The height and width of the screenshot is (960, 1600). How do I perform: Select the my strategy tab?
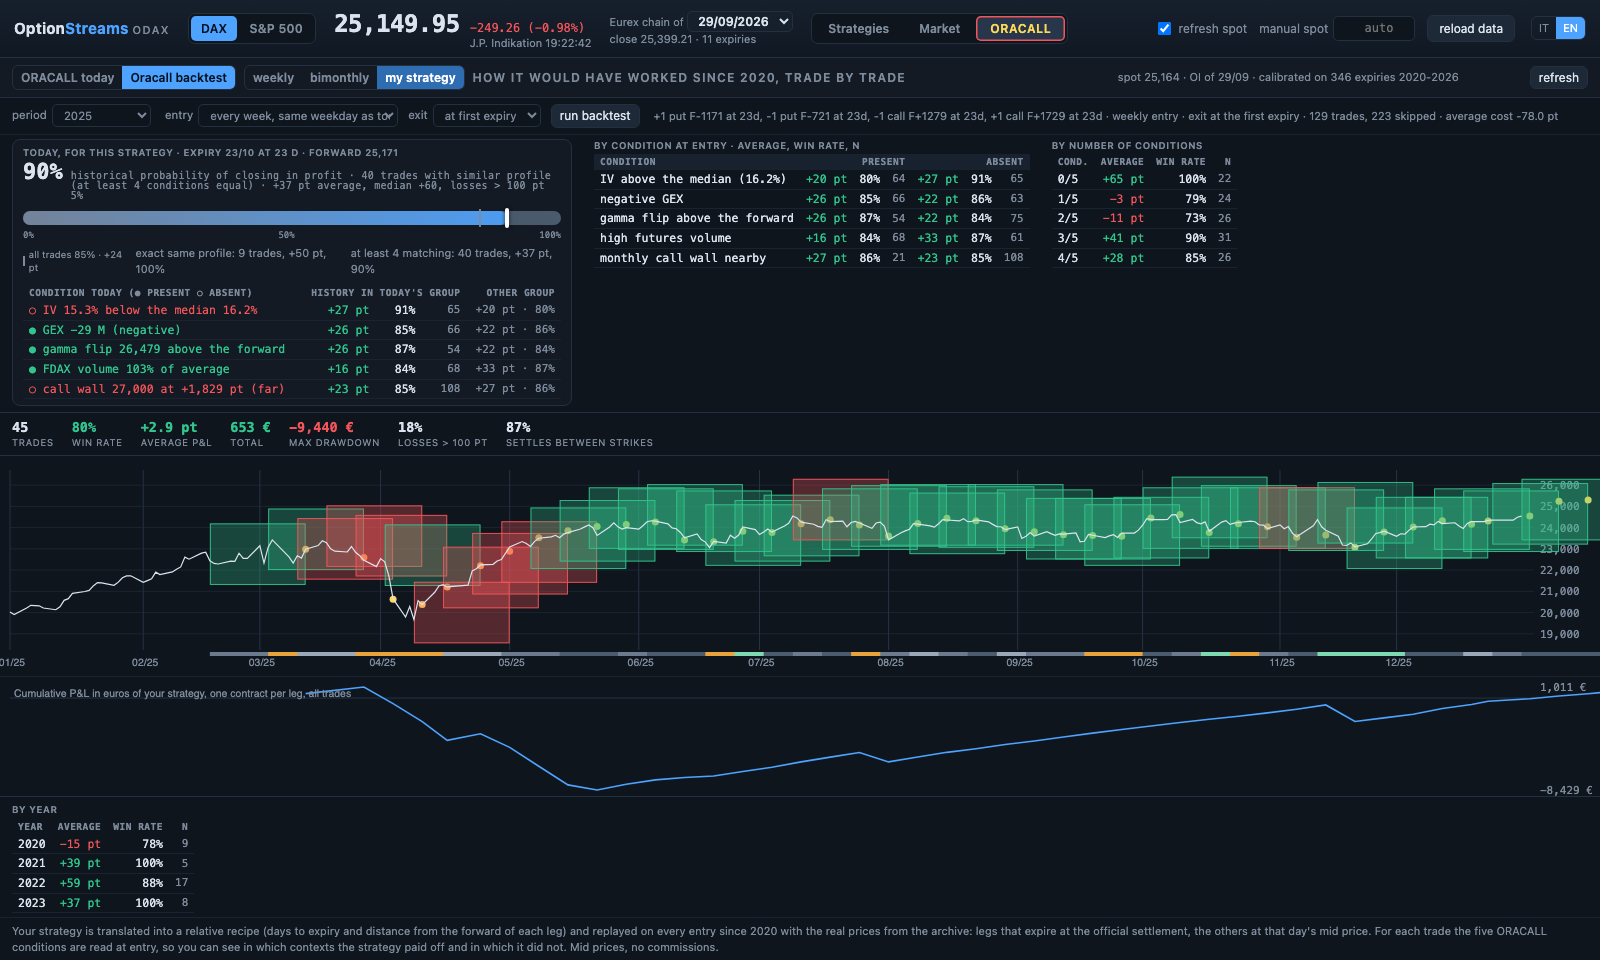420,78
